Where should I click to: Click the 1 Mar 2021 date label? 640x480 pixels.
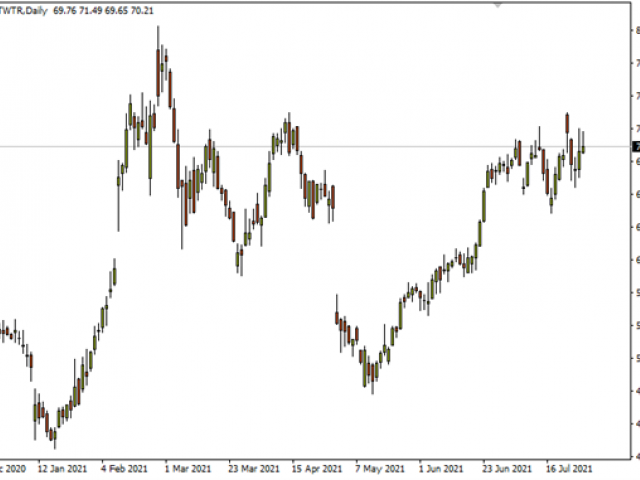pos(187,468)
